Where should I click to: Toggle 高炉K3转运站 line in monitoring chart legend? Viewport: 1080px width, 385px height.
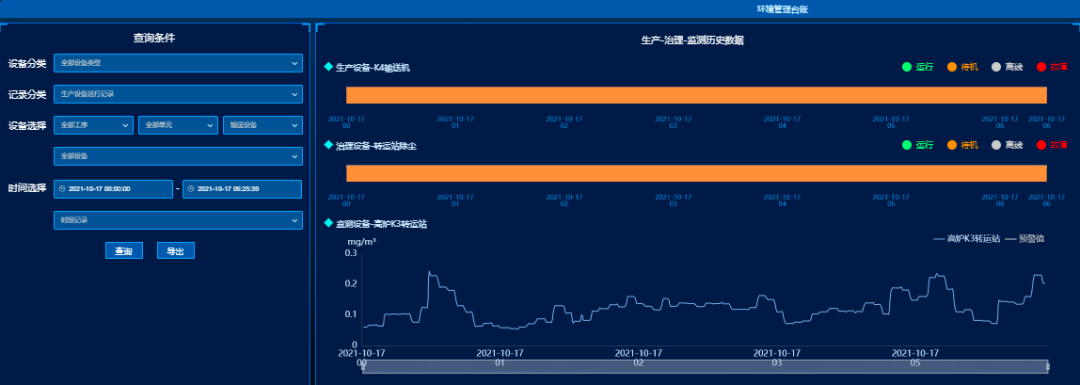(967, 238)
